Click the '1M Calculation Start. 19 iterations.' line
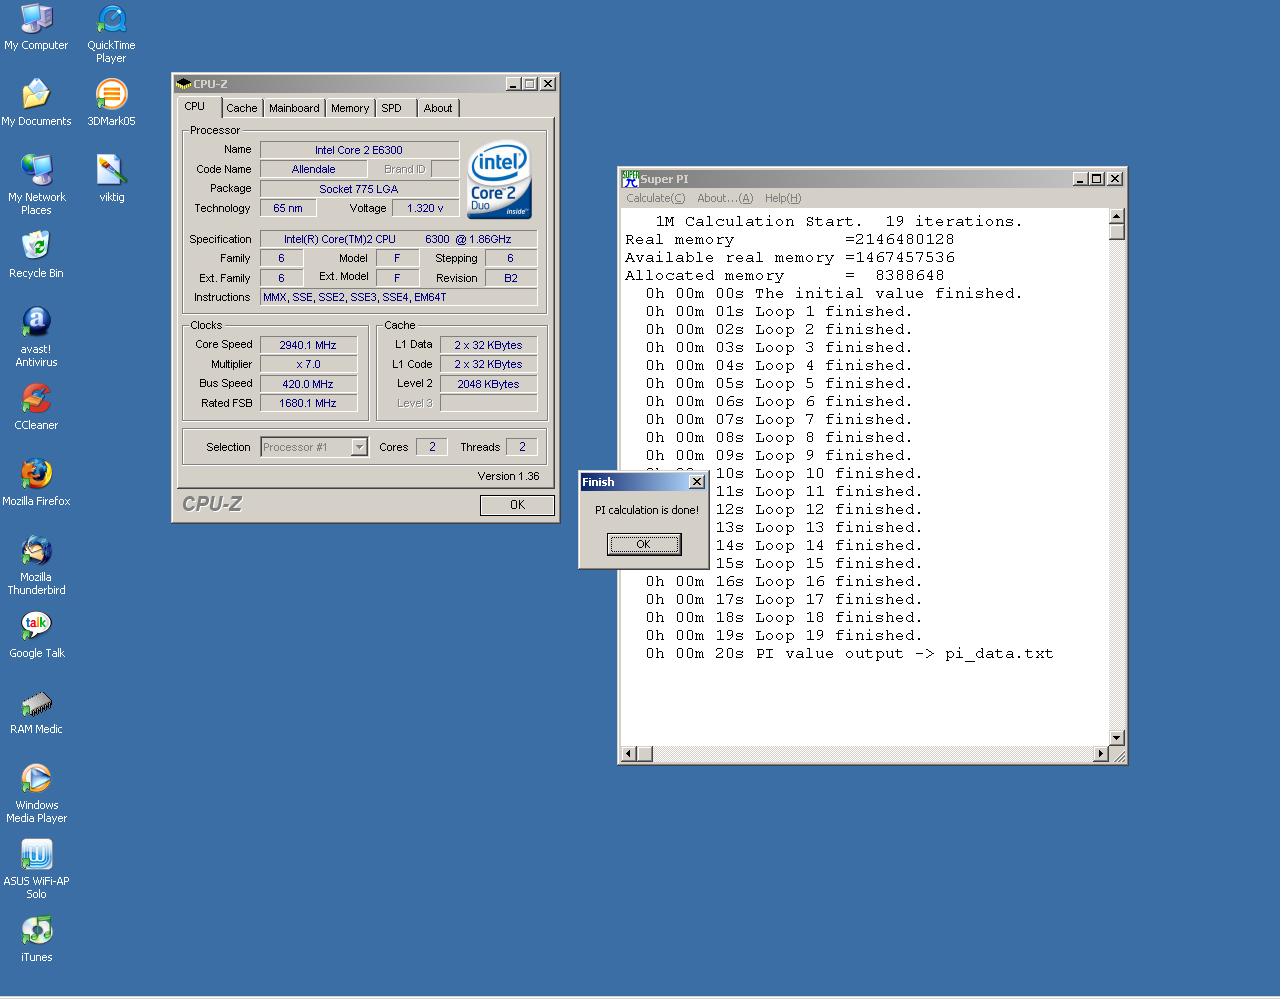 [839, 222]
